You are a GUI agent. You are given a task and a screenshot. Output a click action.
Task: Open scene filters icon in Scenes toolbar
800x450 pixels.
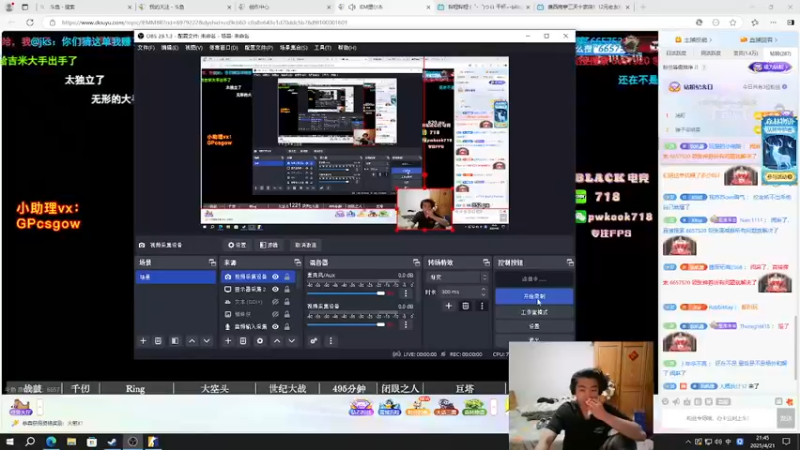pyautogui.click(x=175, y=341)
